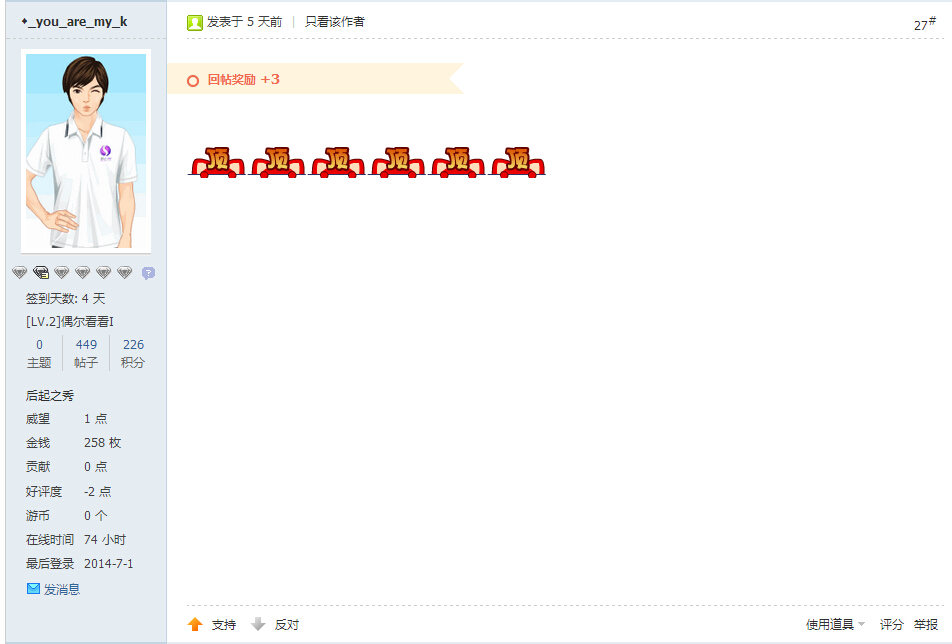Click the 评分 rating link
The width and height of the screenshot is (952, 644).
point(891,625)
